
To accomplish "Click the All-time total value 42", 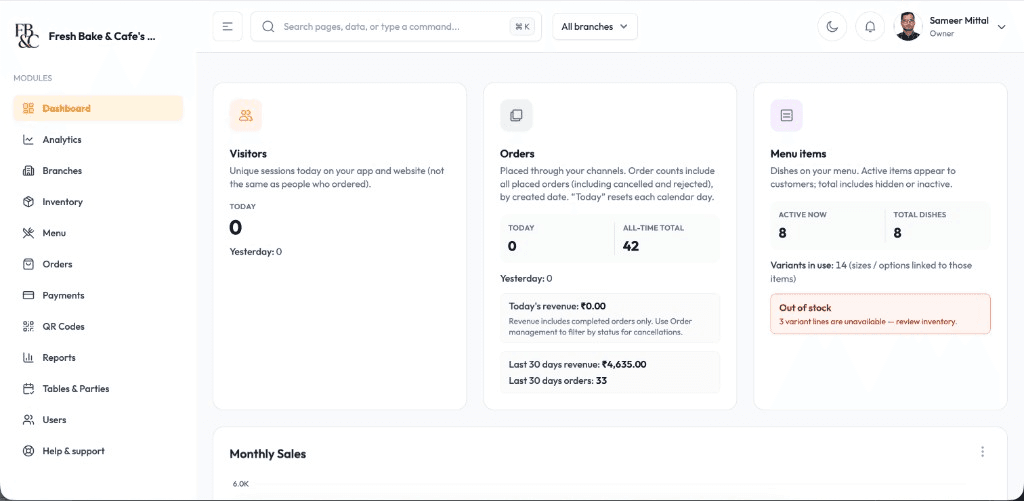I will click(631, 246).
